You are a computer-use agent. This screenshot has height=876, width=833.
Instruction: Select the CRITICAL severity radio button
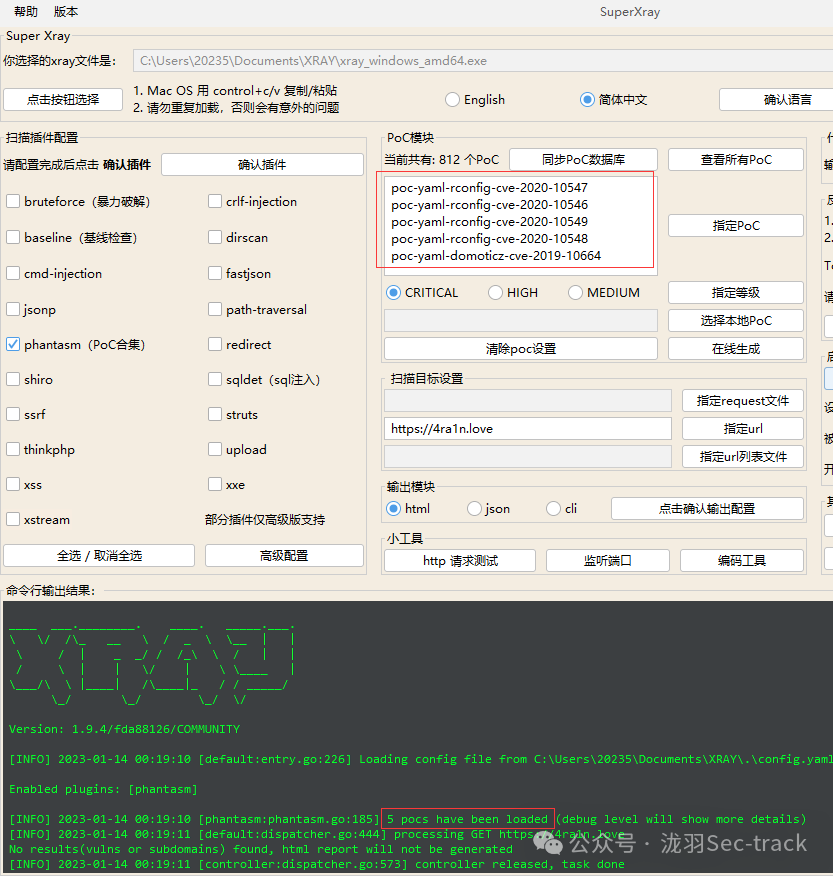coord(393,293)
